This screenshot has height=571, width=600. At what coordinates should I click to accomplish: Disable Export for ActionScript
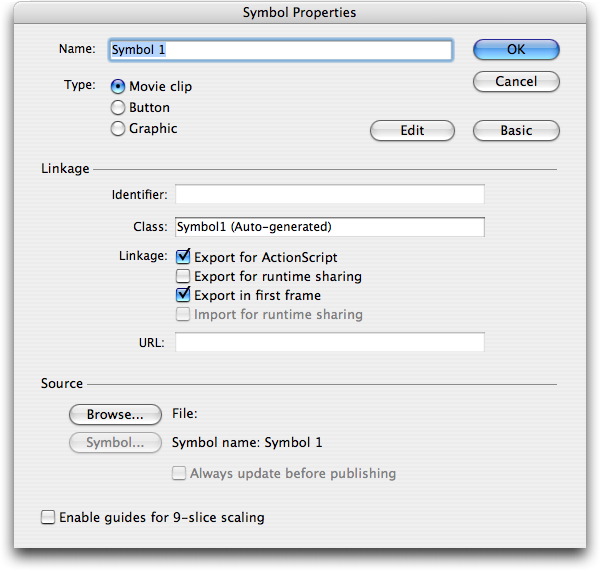[x=183, y=257]
